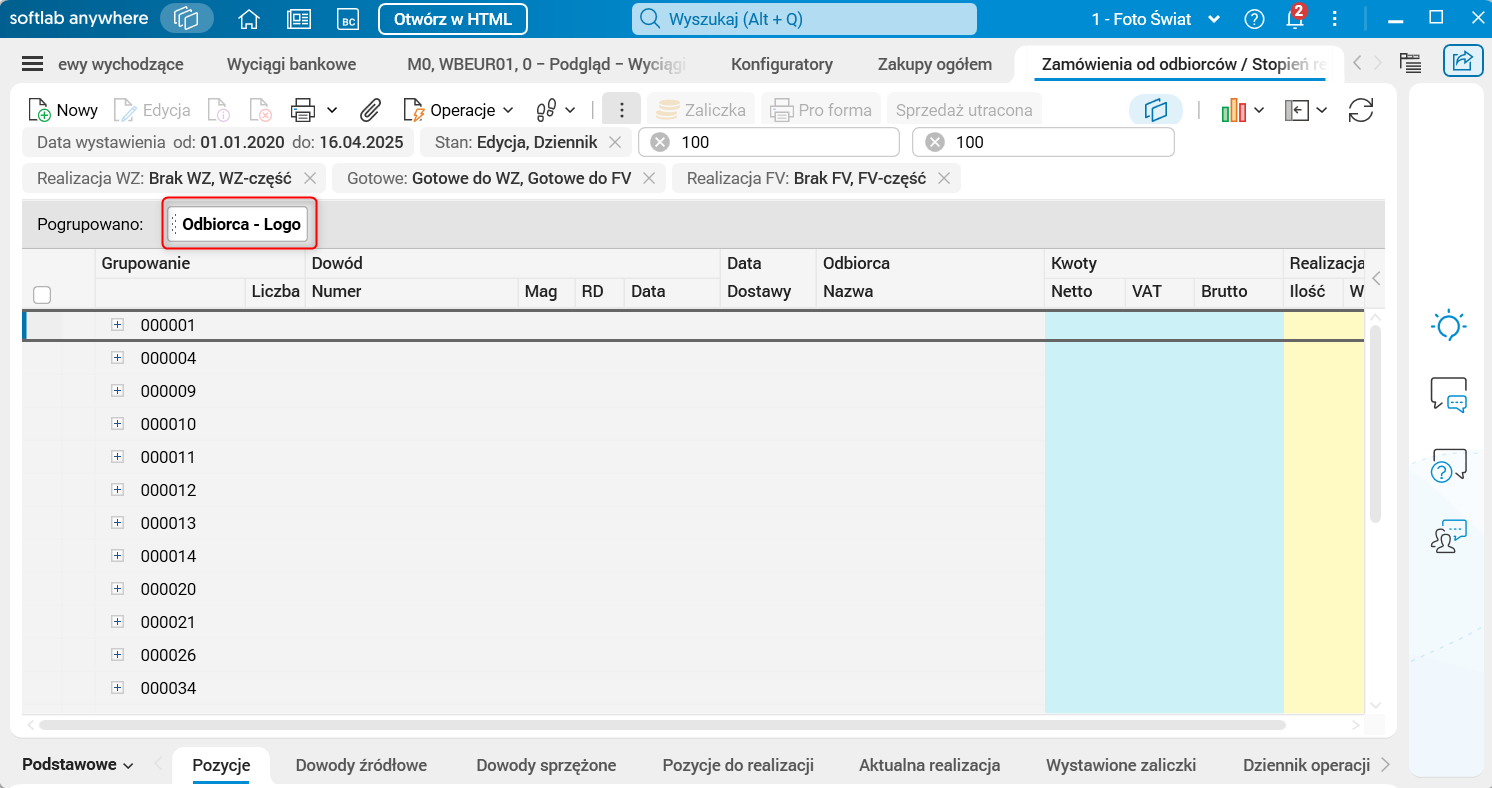Click the share icon beside the tab strip
The width and height of the screenshot is (1492, 788).
click(1463, 61)
